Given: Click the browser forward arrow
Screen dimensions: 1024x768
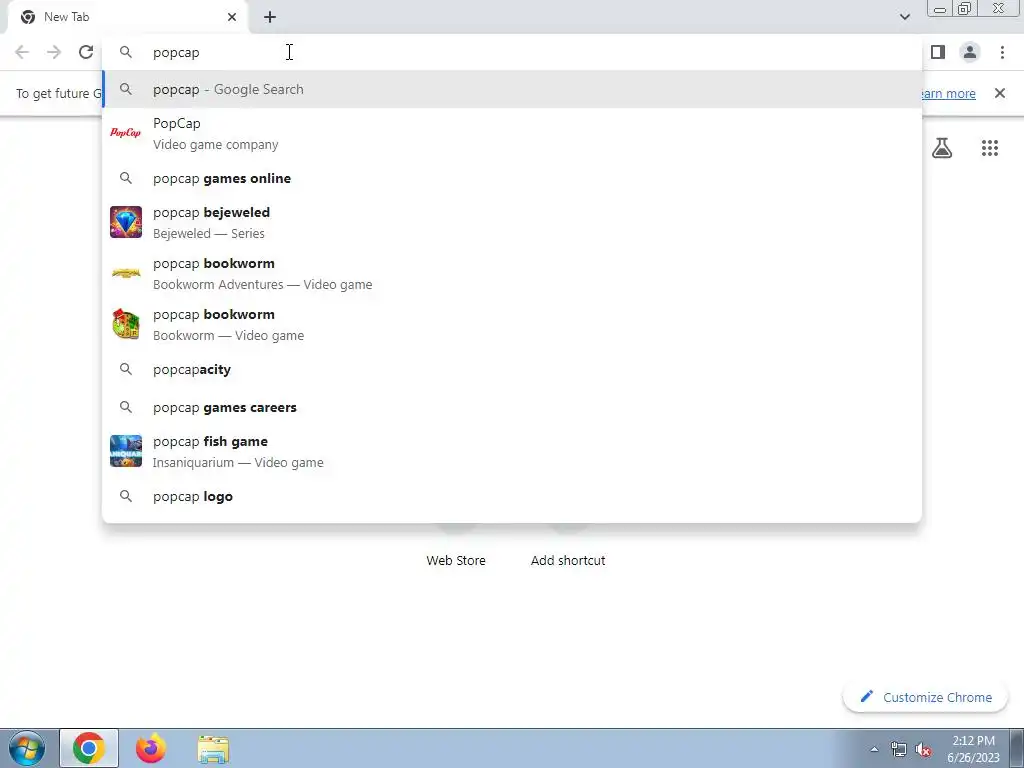Looking at the screenshot, I should [x=54, y=52].
